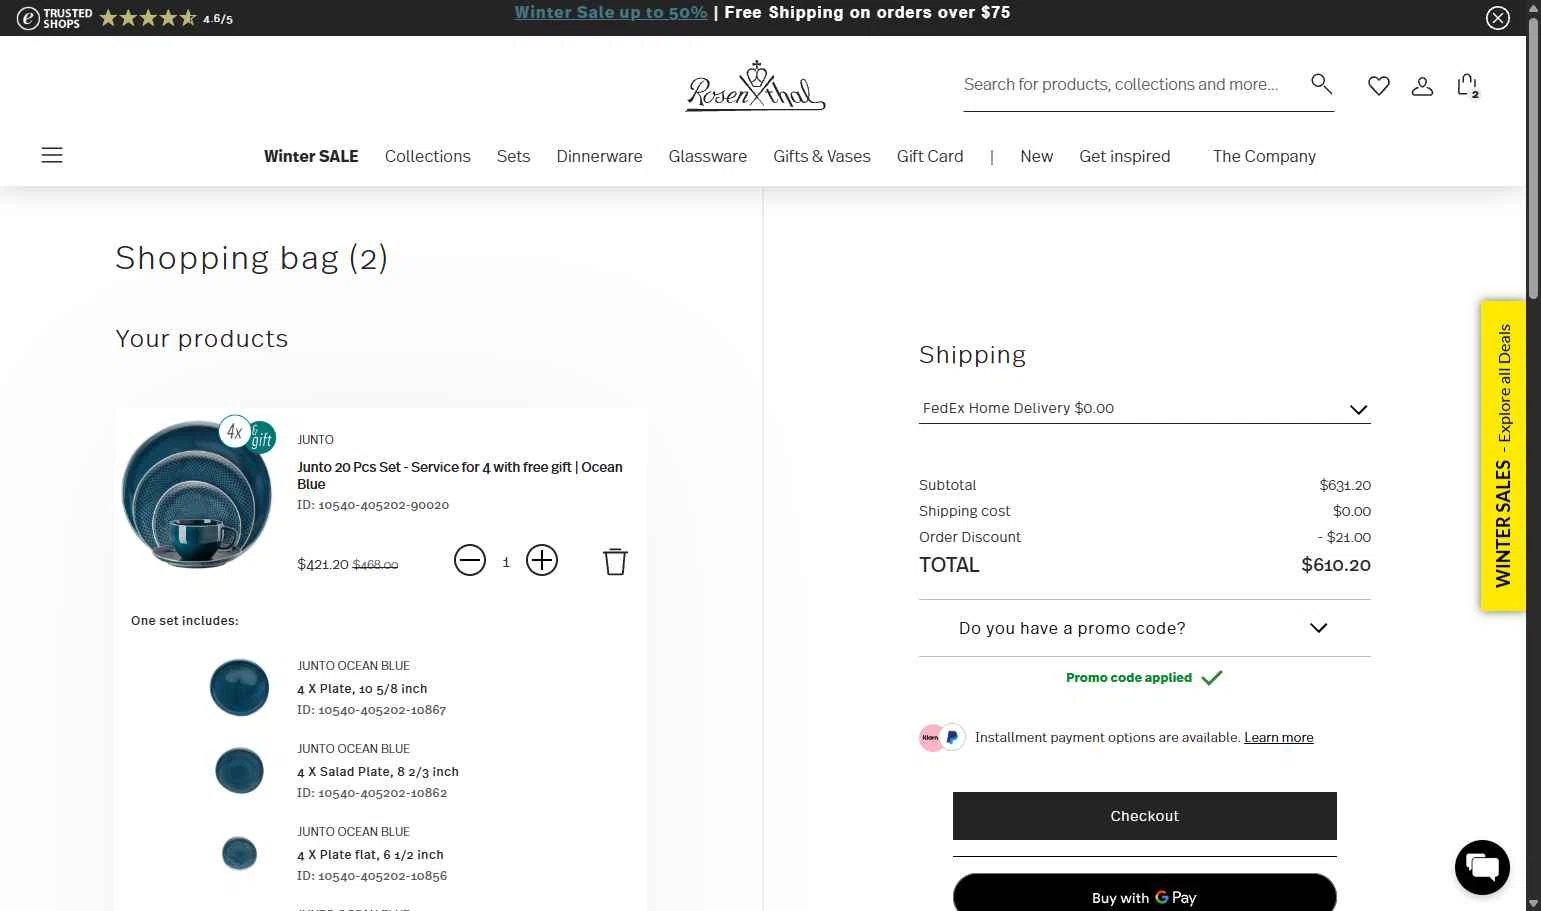Open the Dinnerware menu
The height and width of the screenshot is (911, 1541).
(x=599, y=156)
